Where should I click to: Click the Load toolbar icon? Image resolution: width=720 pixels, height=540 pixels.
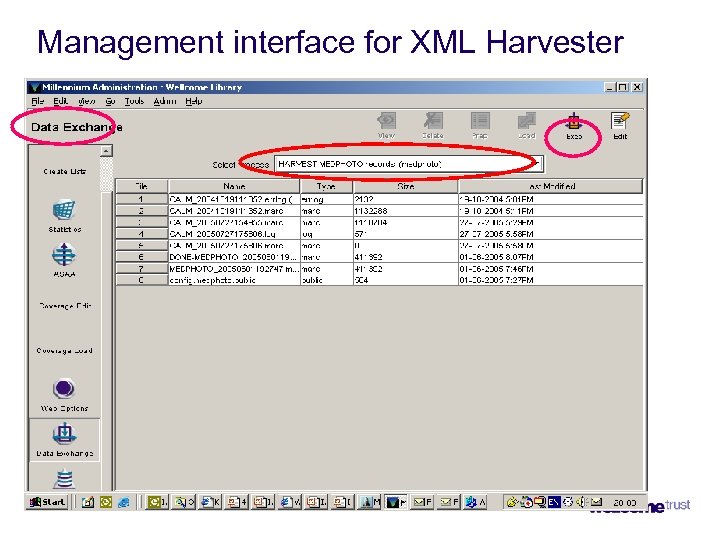(x=527, y=121)
